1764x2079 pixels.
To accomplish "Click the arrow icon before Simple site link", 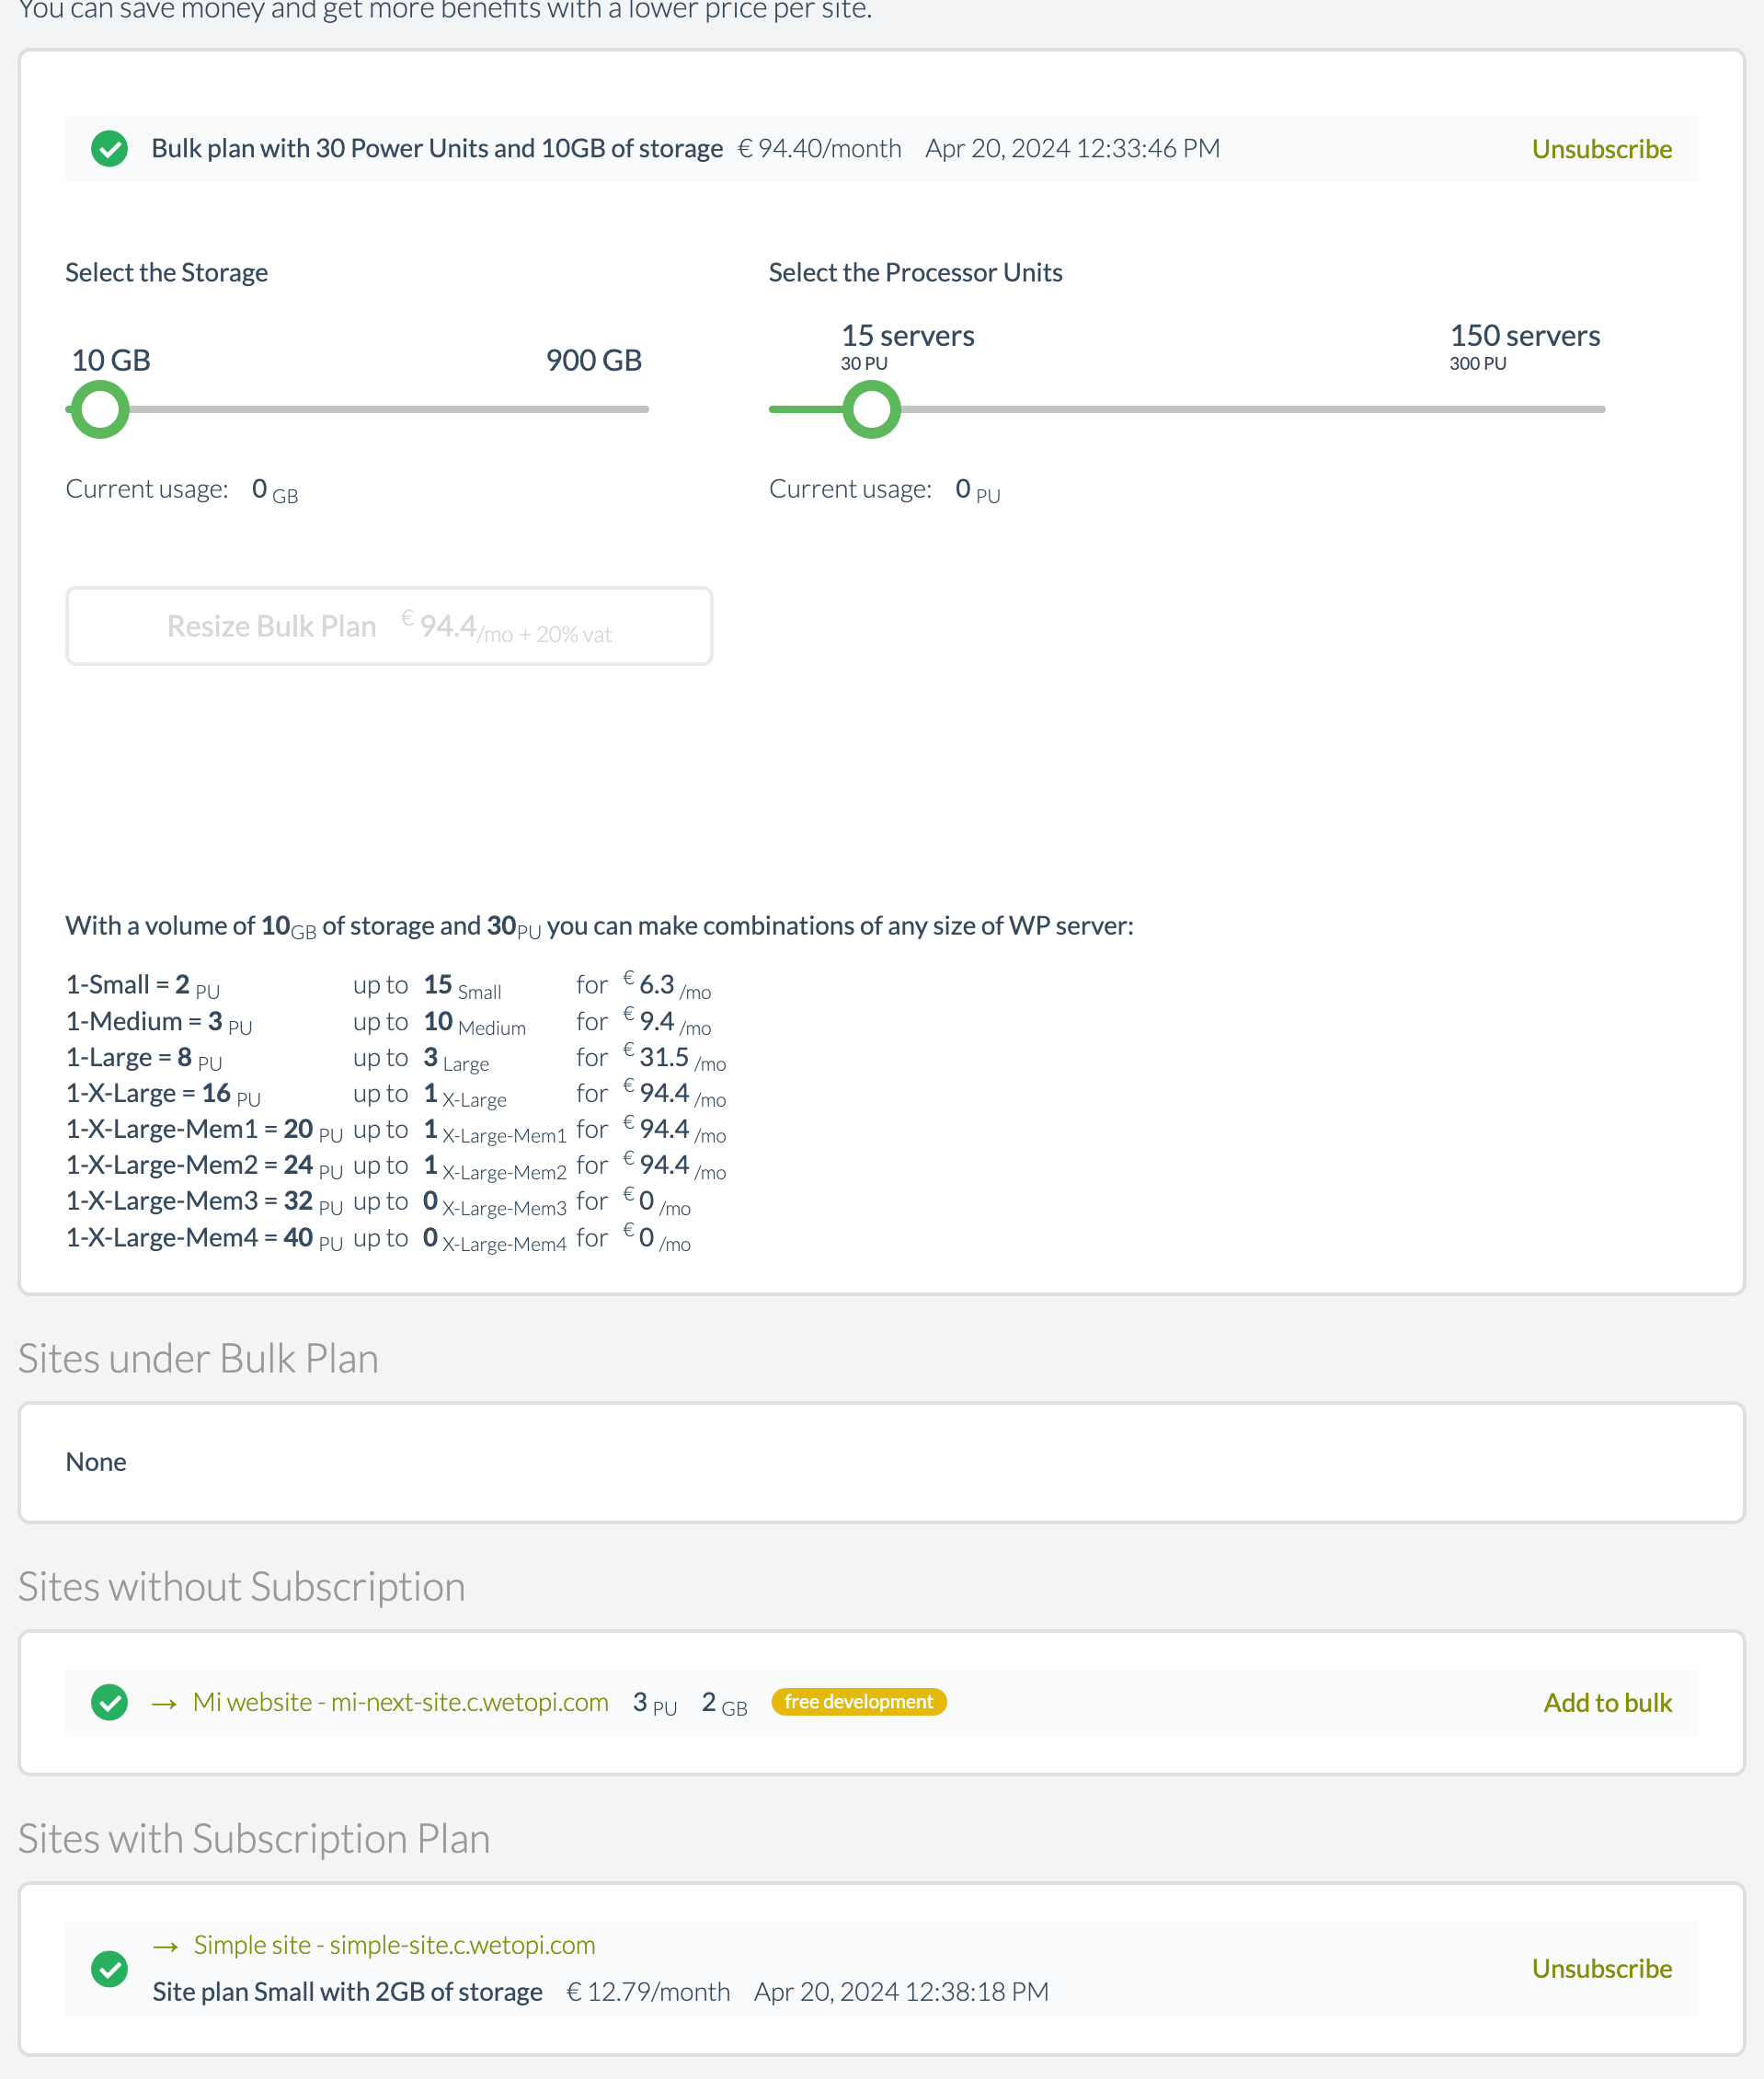I will click(x=165, y=1946).
